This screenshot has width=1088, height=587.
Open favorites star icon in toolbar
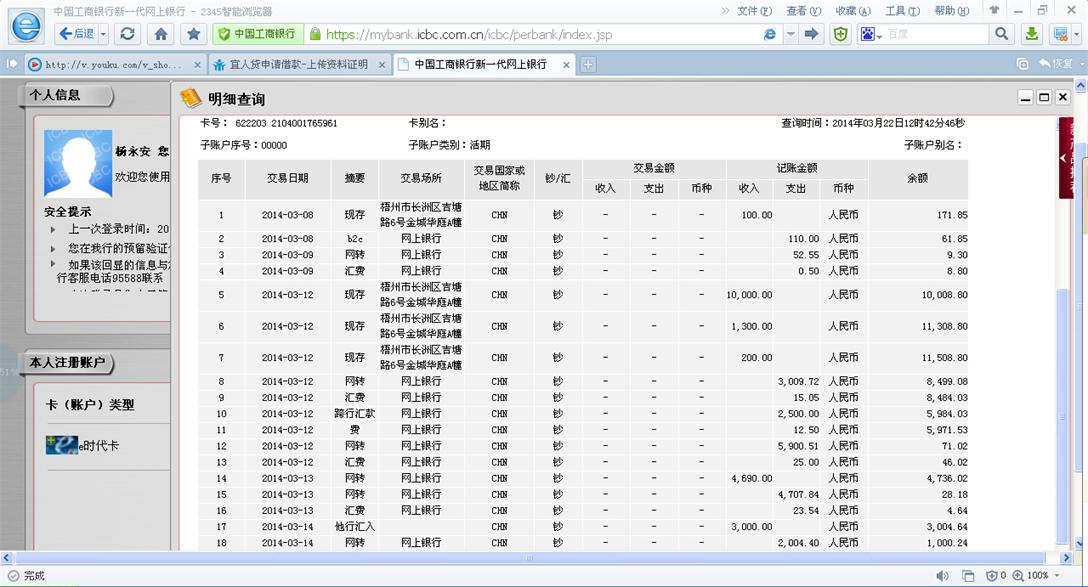point(193,34)
